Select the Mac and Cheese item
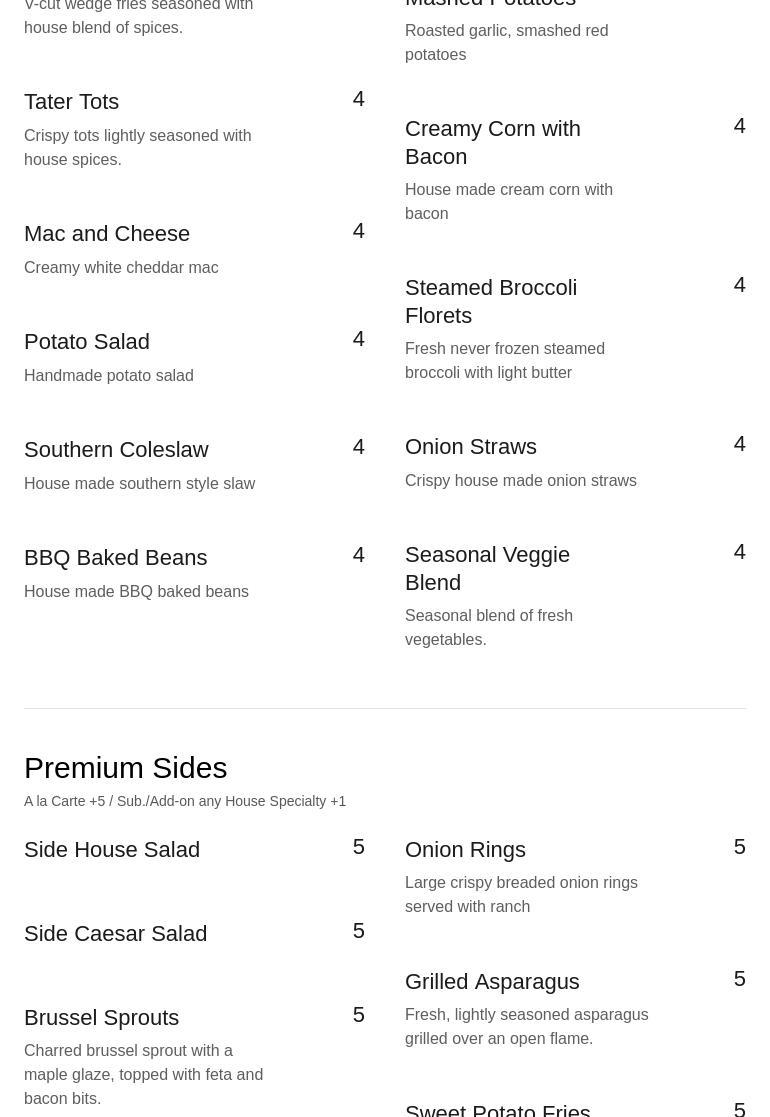 tap(107, 234)
